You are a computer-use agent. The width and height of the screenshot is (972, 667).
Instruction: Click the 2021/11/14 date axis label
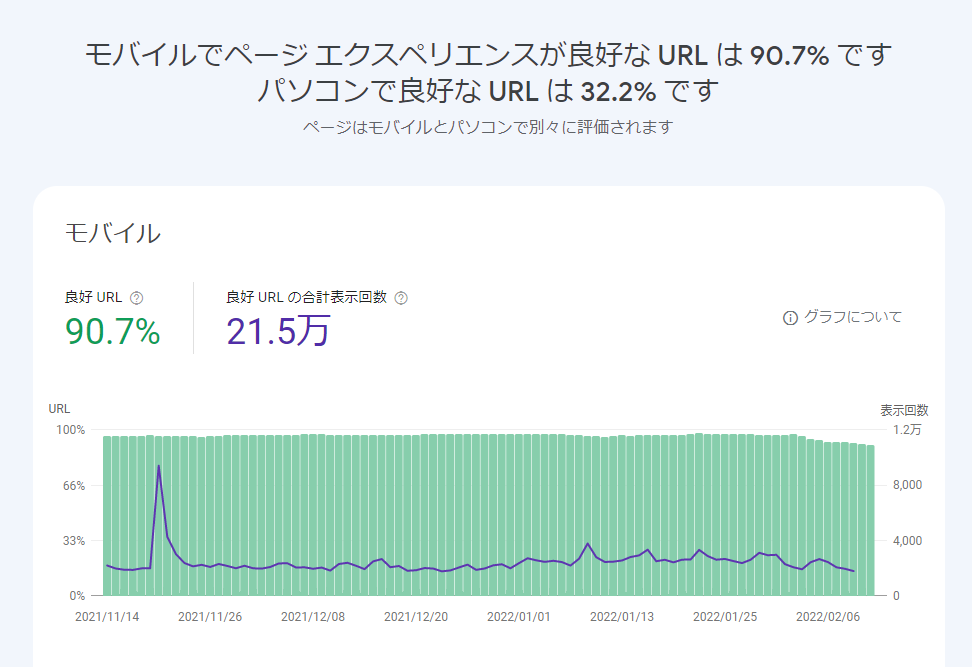(x=106, y=617)
